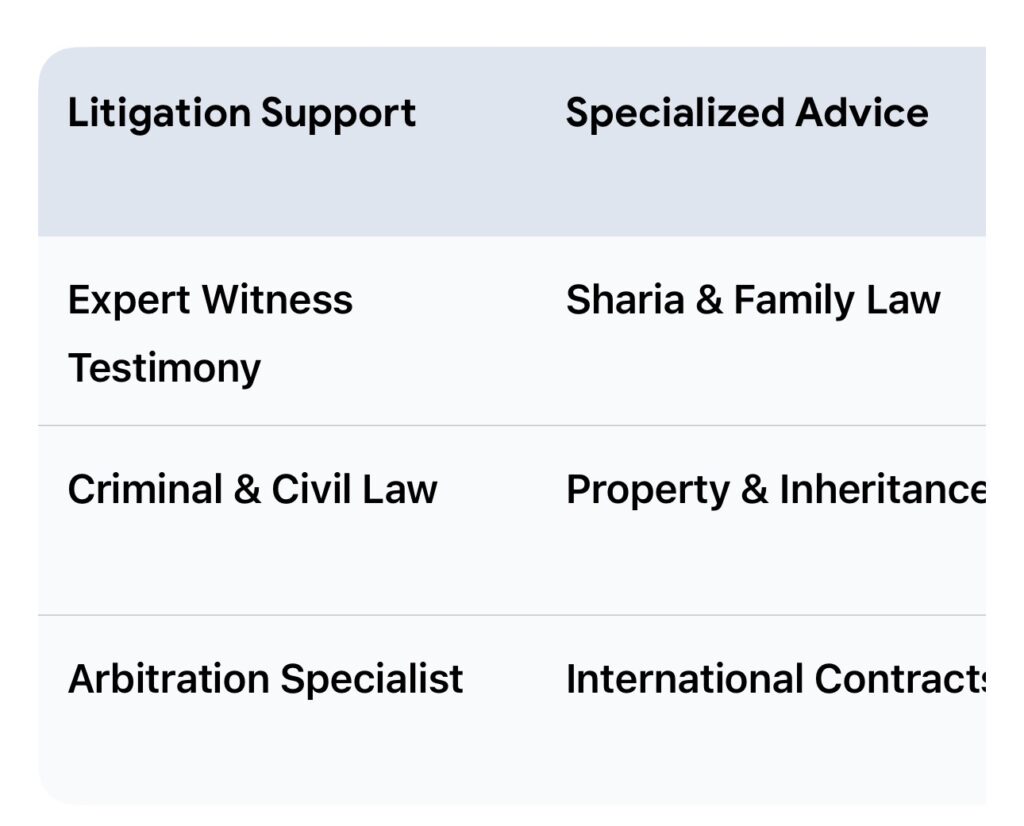Place cursor on the word "Inheritance"
1024x826 pixels.
881,490
